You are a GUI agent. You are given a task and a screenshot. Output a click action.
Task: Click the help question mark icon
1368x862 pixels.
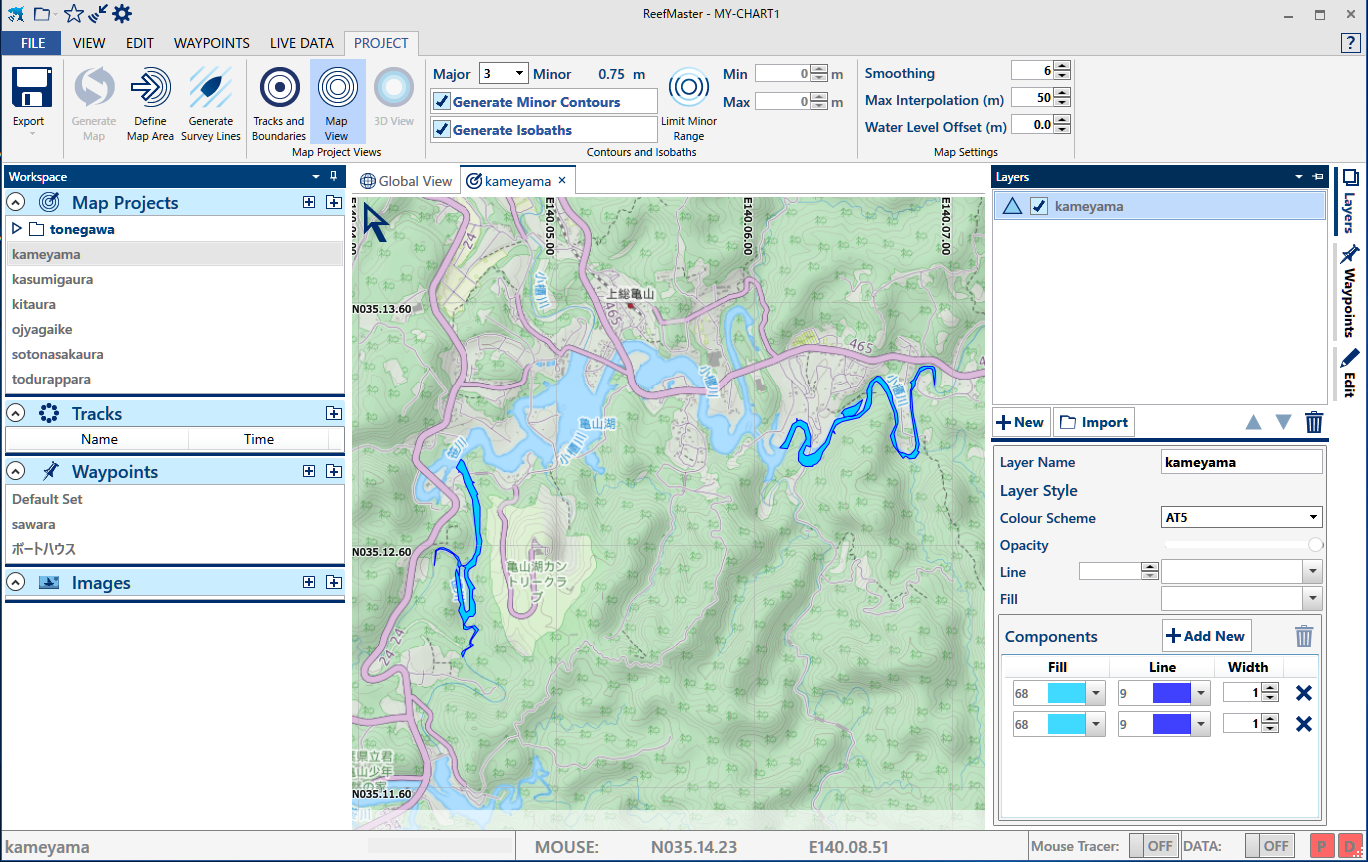tap(1350, 42)
